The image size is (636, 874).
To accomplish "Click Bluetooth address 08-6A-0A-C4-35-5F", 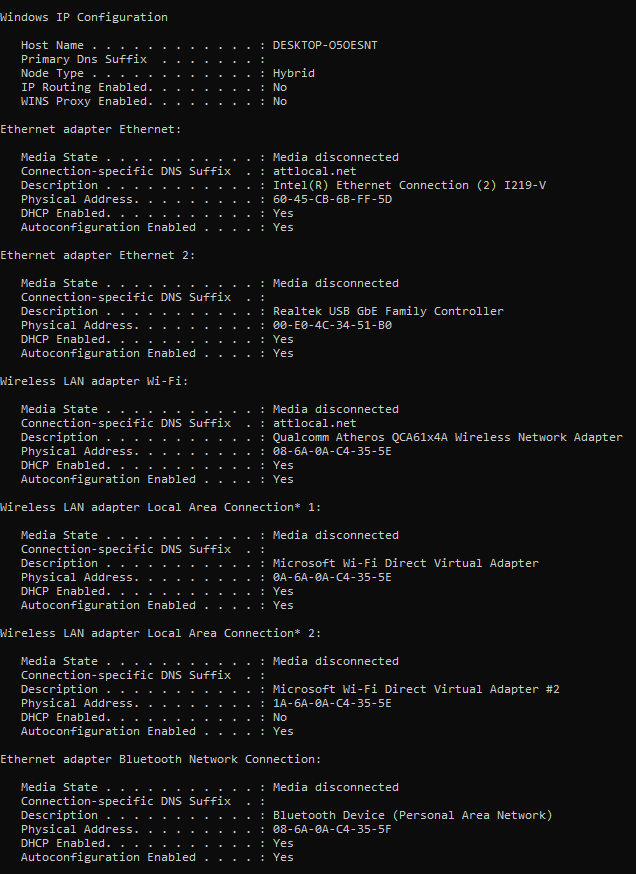I will pos(332,829).
